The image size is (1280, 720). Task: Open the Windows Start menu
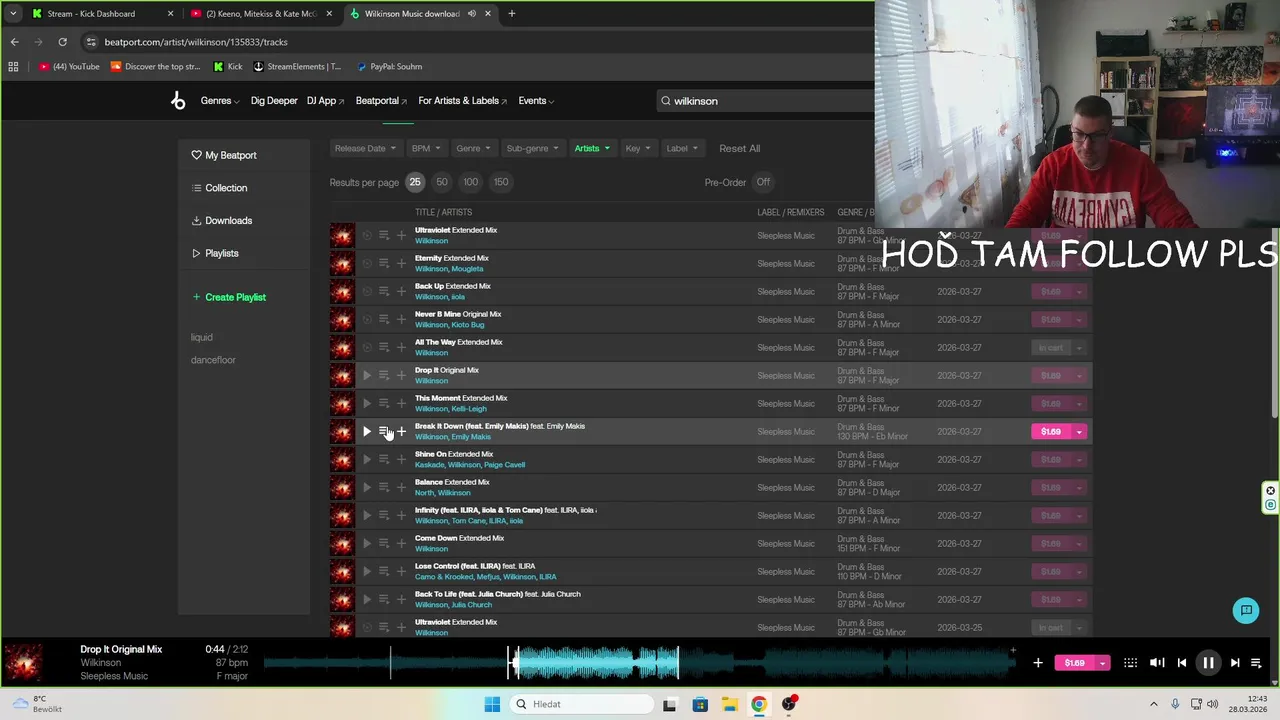492,704
